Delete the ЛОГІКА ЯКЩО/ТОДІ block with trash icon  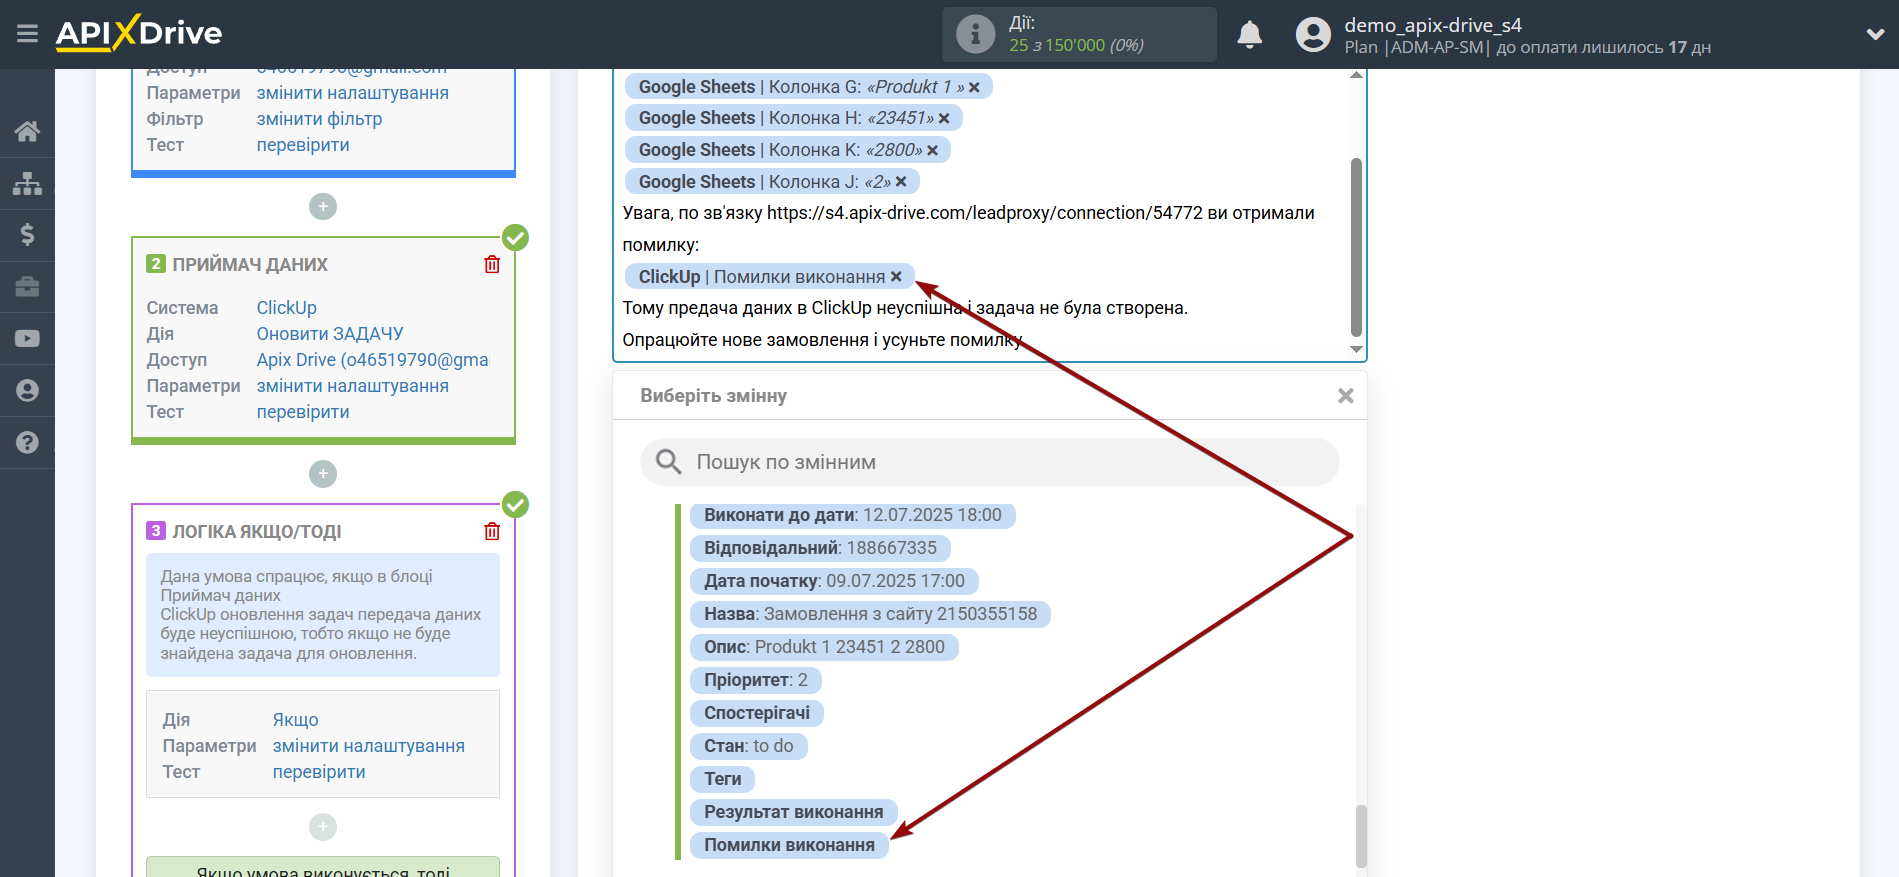tap(492, 531)
